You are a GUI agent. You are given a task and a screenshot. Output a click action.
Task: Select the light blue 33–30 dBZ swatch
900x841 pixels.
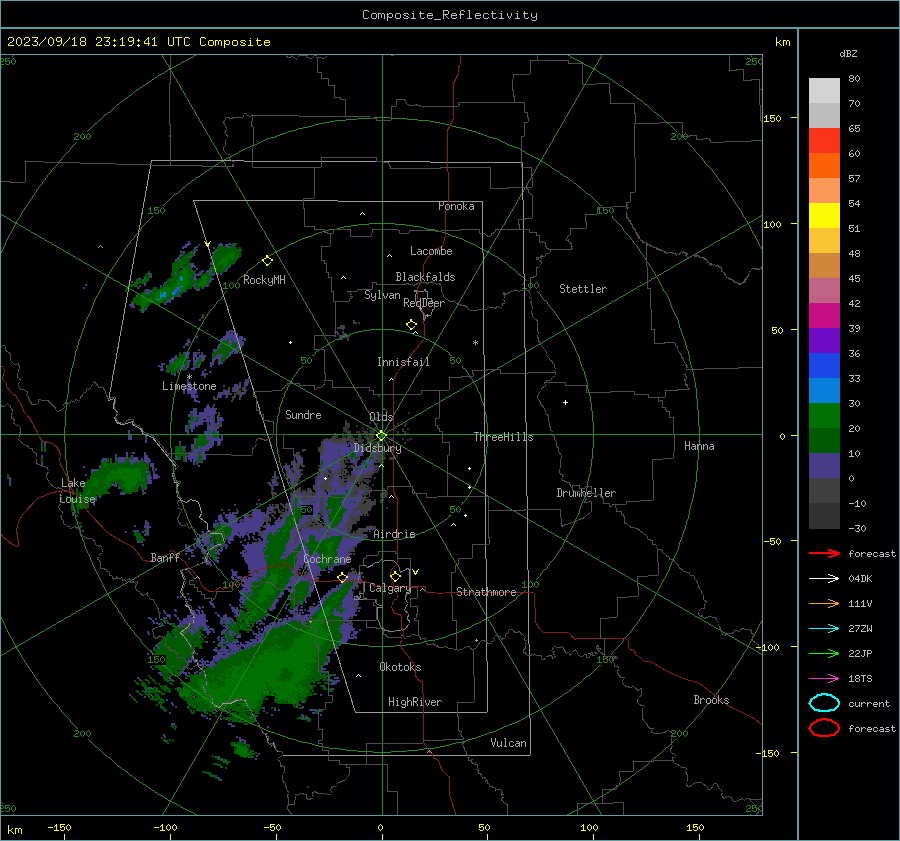[824, 391]
